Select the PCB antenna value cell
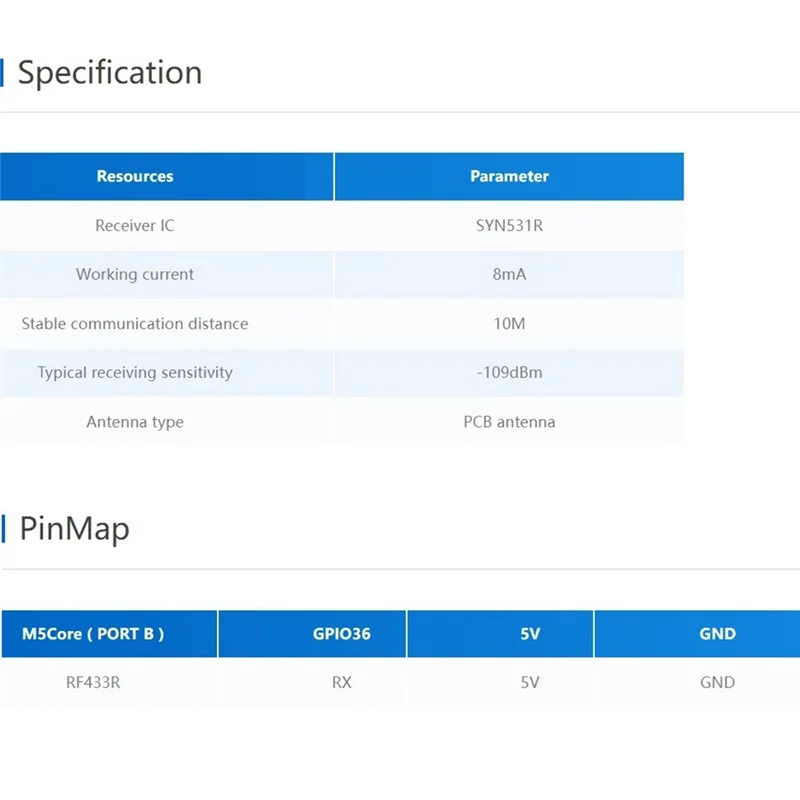The height and width of the screenshot is (800, 800). point(509,422)
